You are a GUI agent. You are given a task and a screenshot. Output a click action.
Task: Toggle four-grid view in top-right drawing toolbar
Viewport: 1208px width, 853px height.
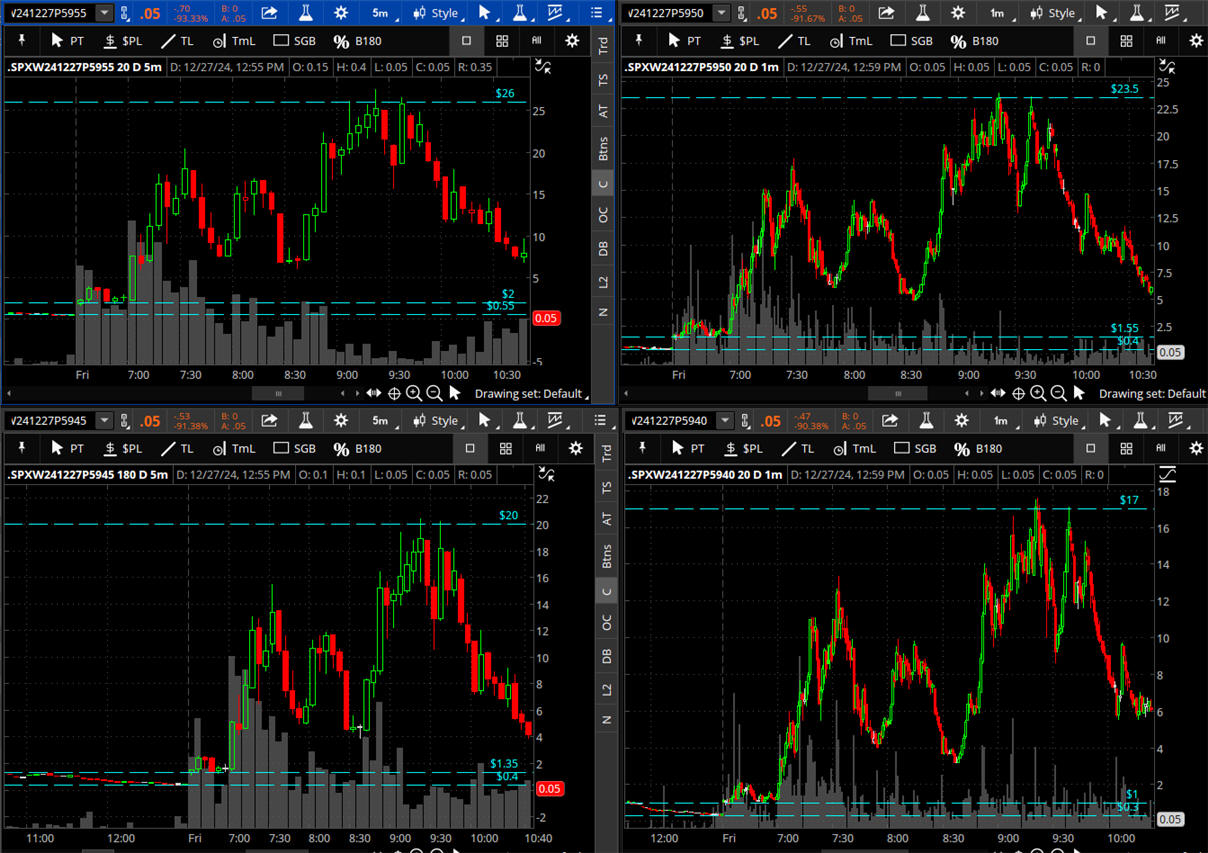pyautogui.click(x=1126, y=41)
